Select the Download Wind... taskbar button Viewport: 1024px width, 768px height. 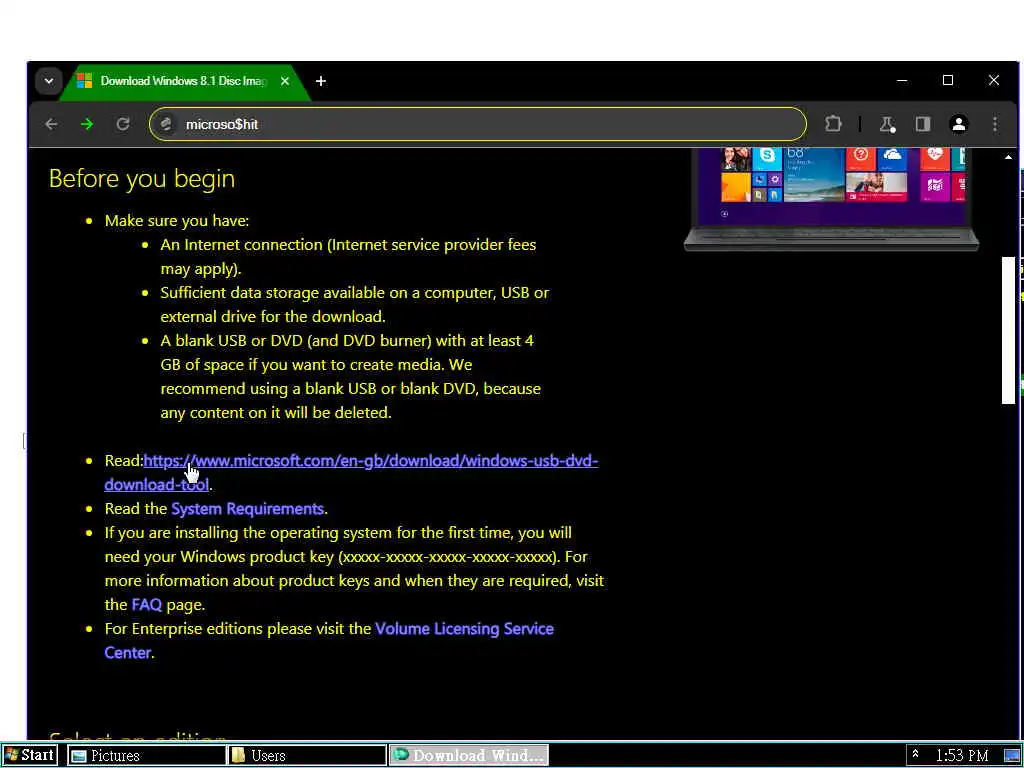pyautogui.click(x=469, y=756)
